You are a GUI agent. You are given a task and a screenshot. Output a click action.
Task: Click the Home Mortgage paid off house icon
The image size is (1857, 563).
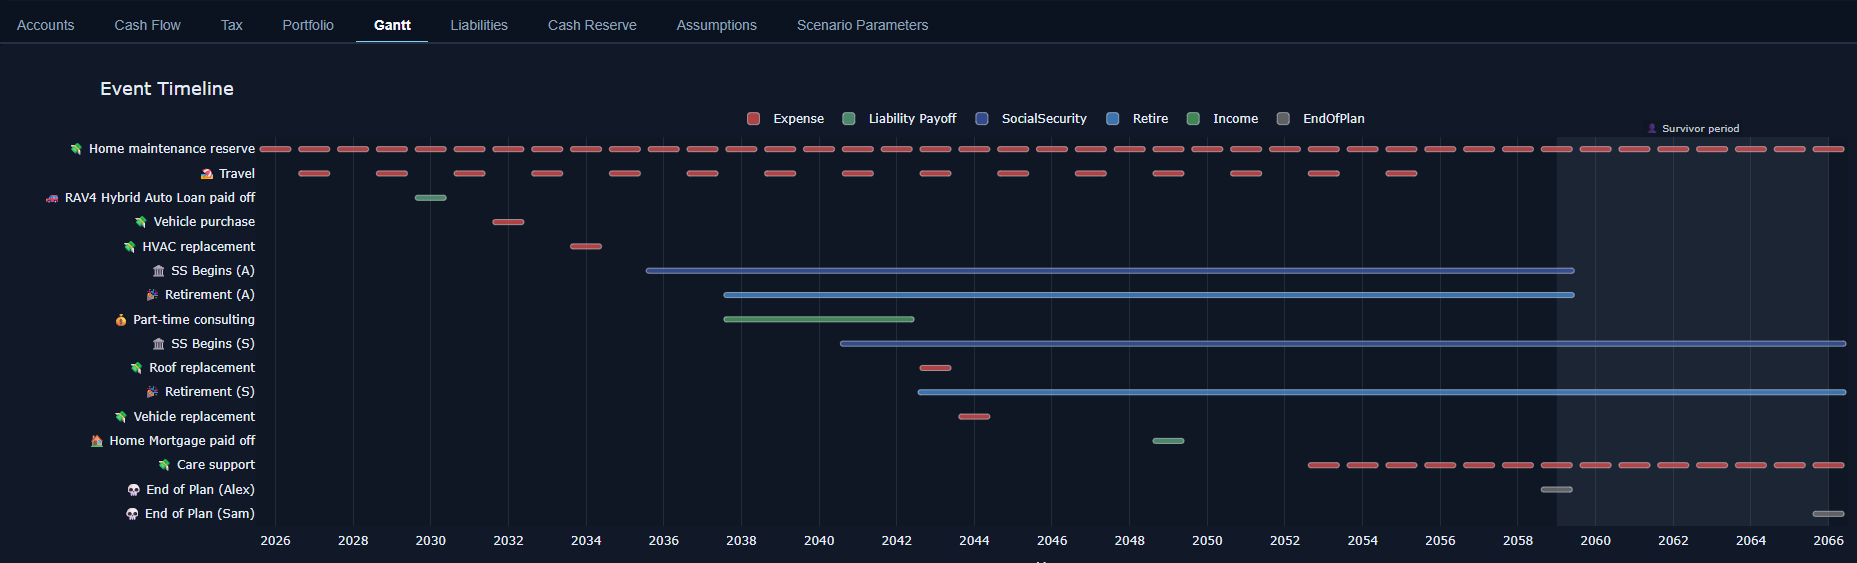coord(97,441)
